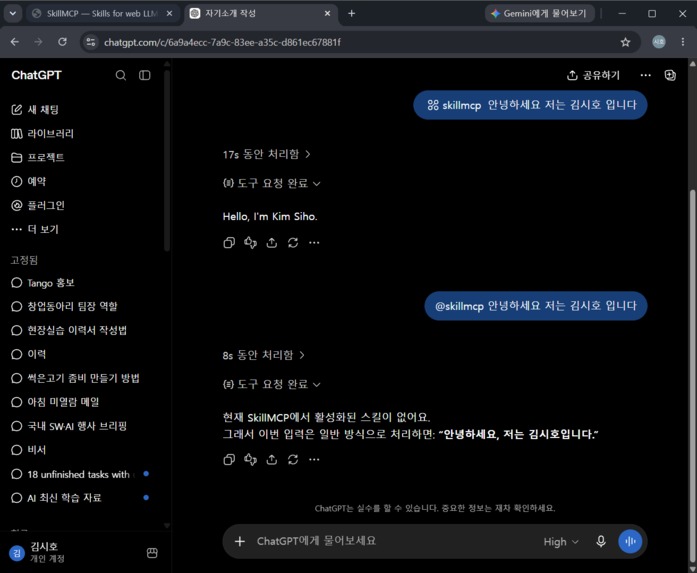Screen dimensions: 697x573
Task: Rate the Hello, I'm Kim Siho response
Action: [x=250, y=243]
